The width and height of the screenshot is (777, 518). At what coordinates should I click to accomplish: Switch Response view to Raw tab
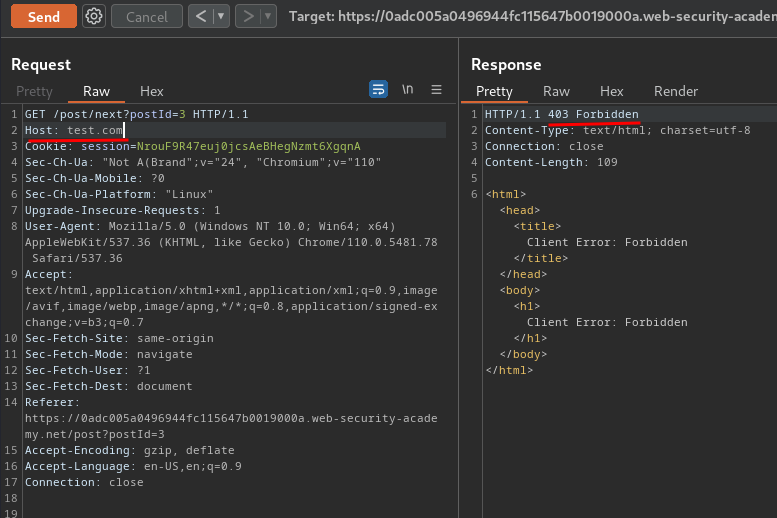pyautogui.click(x=556, y=91)
